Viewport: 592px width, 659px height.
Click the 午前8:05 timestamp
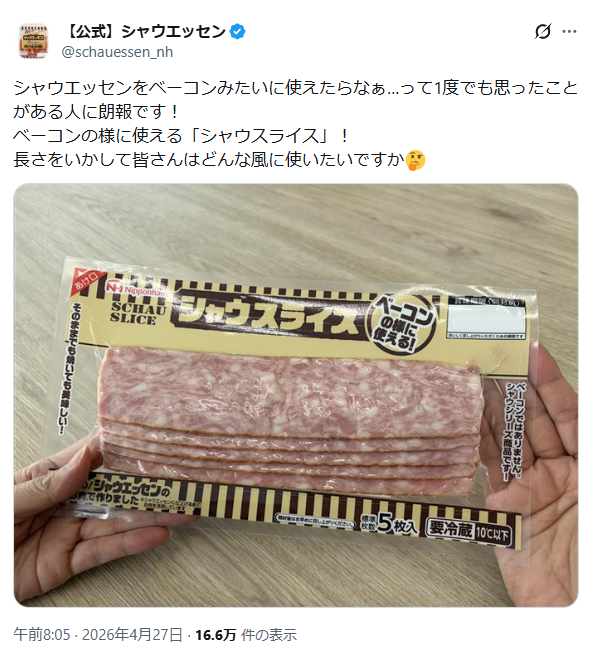(42, 634)
